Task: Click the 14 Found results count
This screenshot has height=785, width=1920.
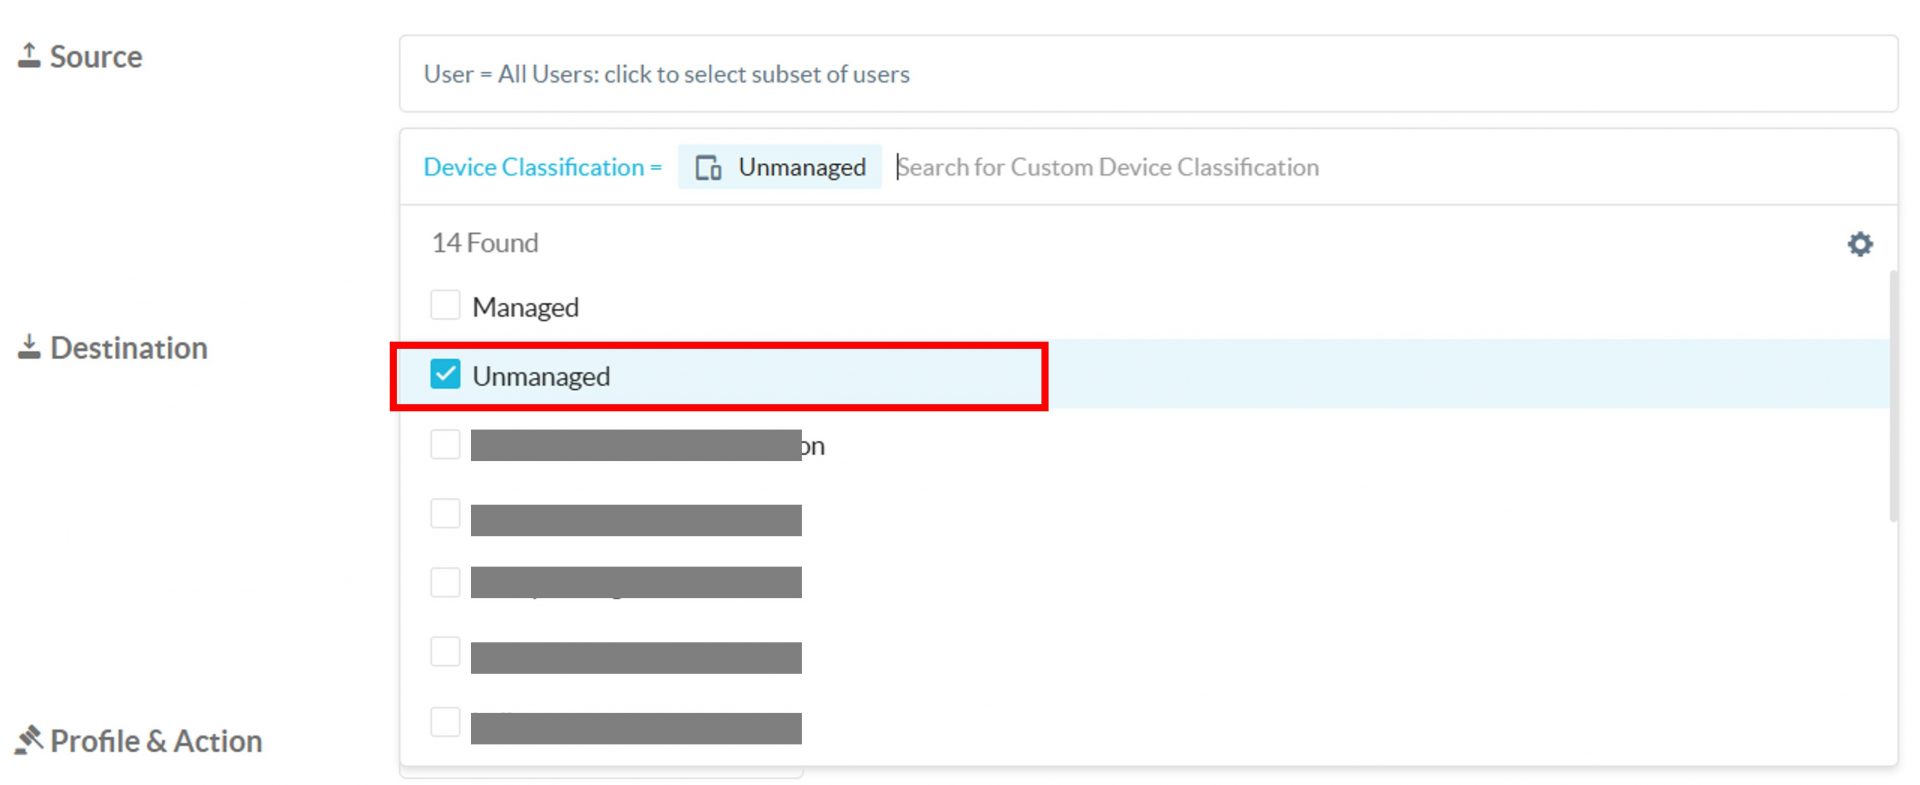Action: pos(485,243)
